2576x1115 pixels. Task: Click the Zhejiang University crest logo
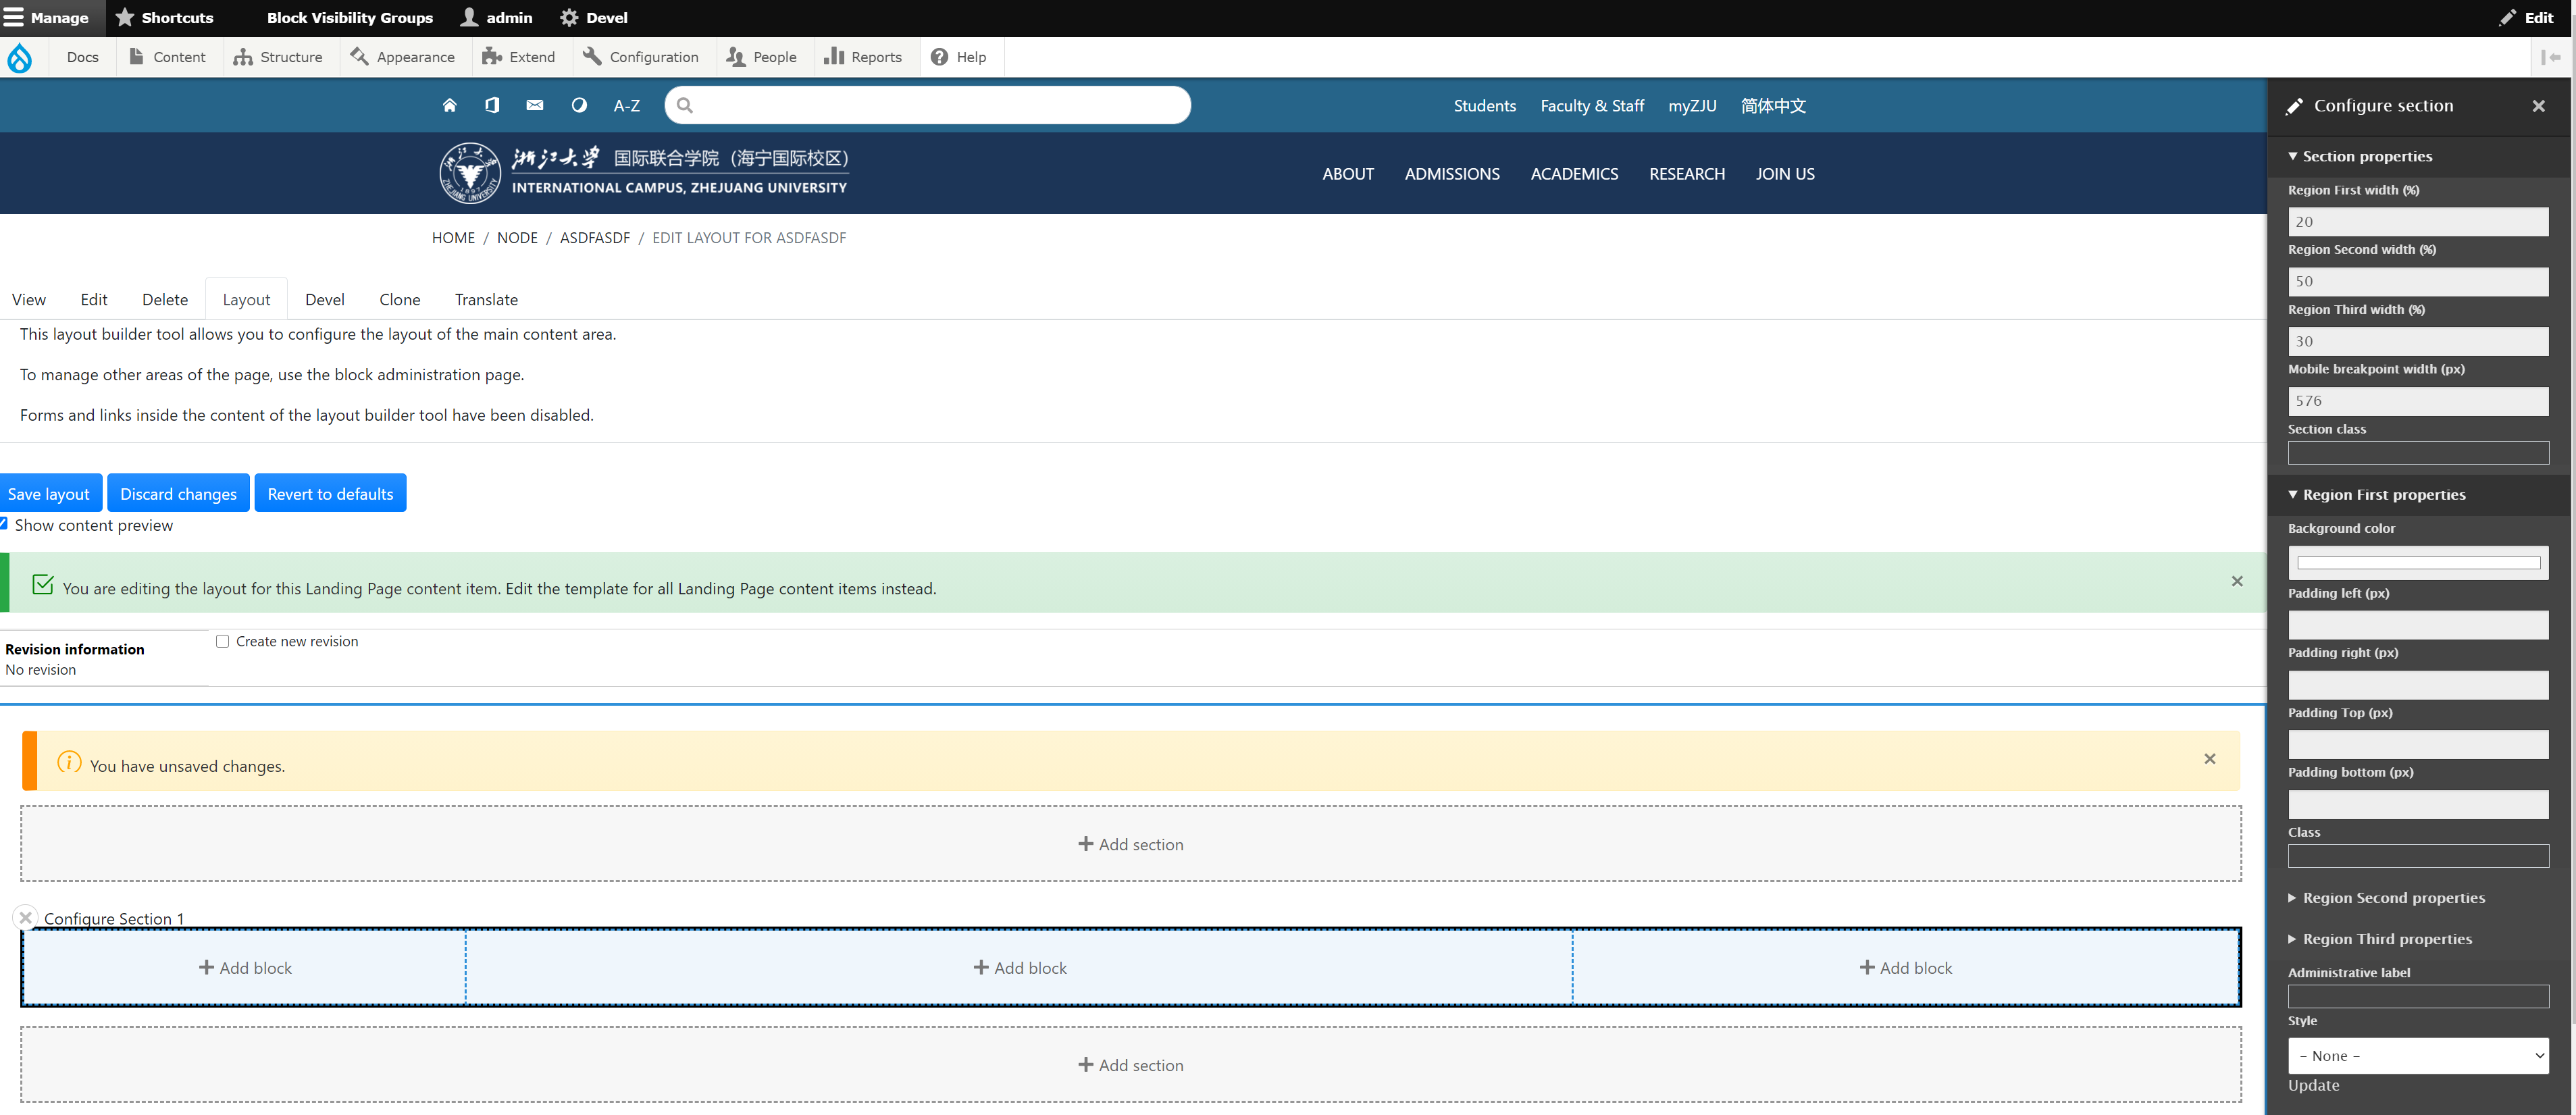point(469,173)
